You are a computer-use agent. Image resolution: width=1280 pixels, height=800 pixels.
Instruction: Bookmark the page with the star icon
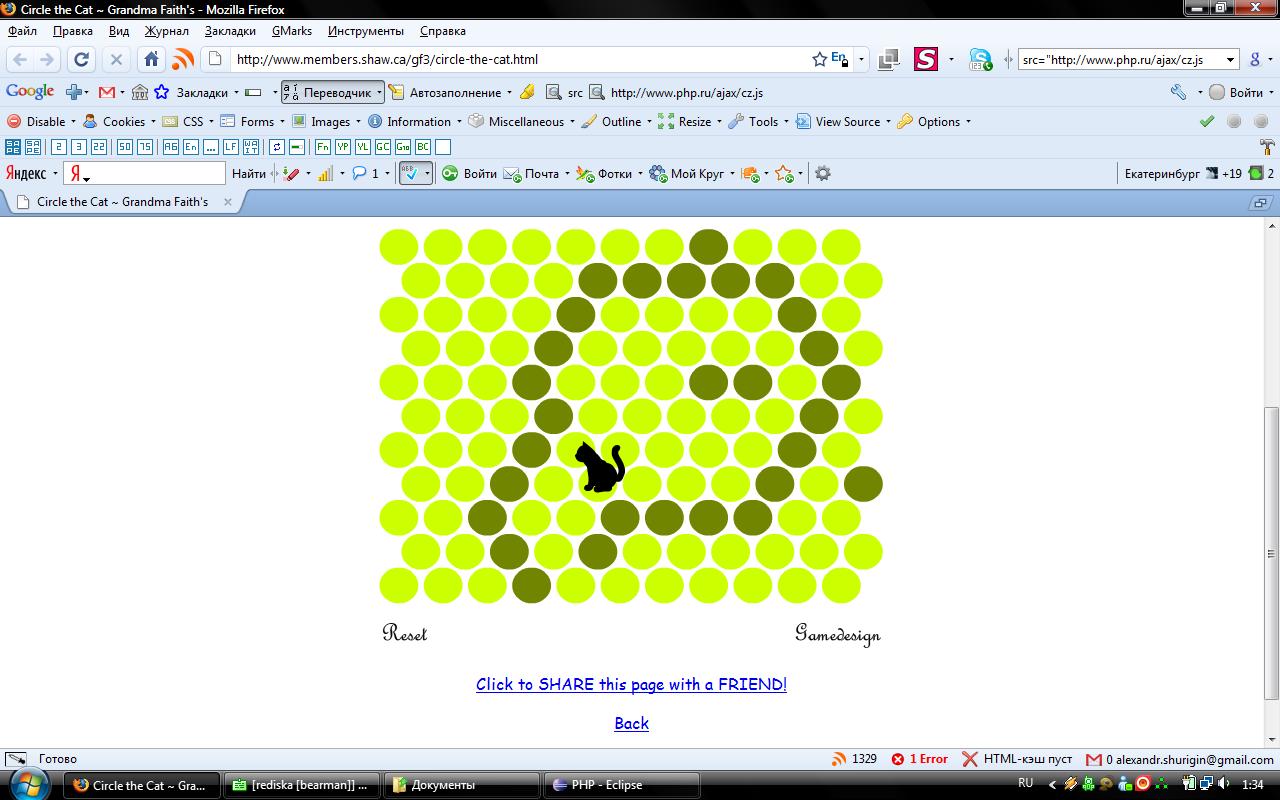(819, 59)
